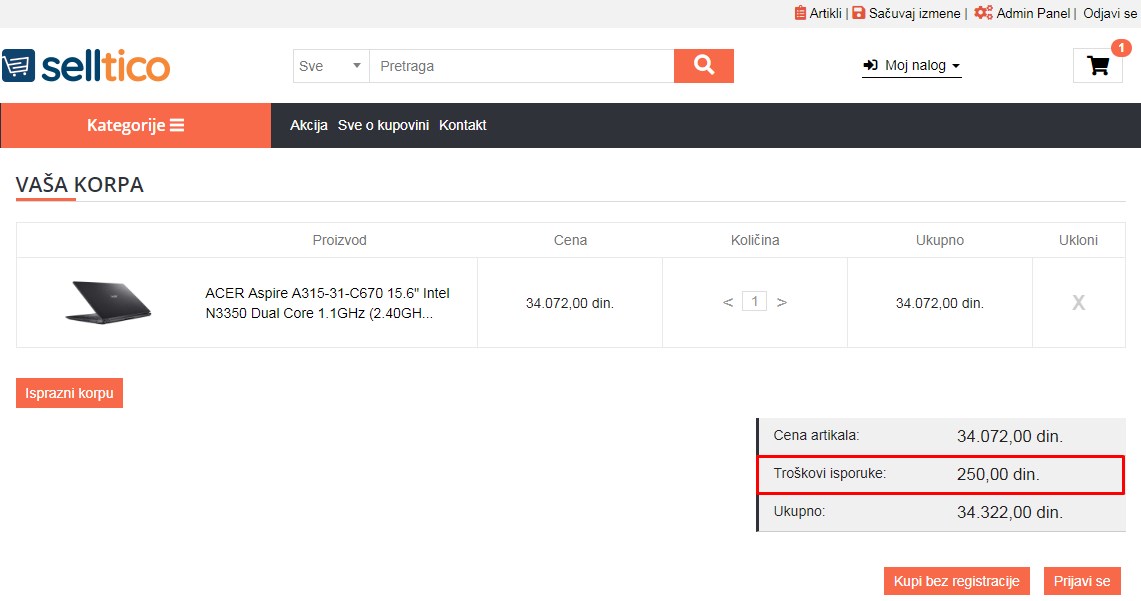Click the VAŠA KORPA heading
1141x601 pixels.
(x=79, y=185)
